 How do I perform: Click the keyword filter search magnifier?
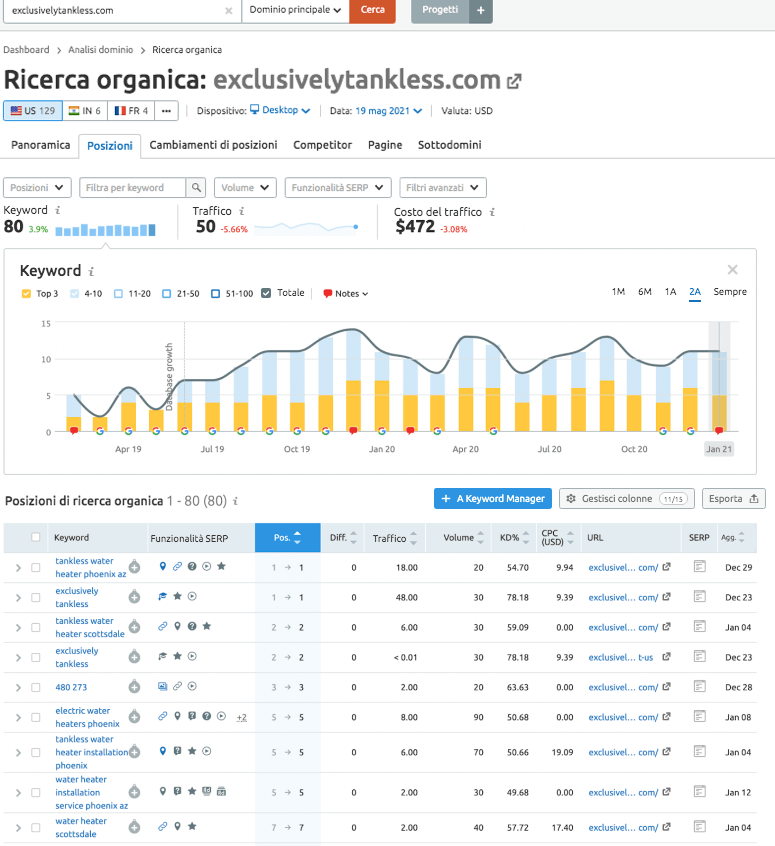click(x=196, y=187)
